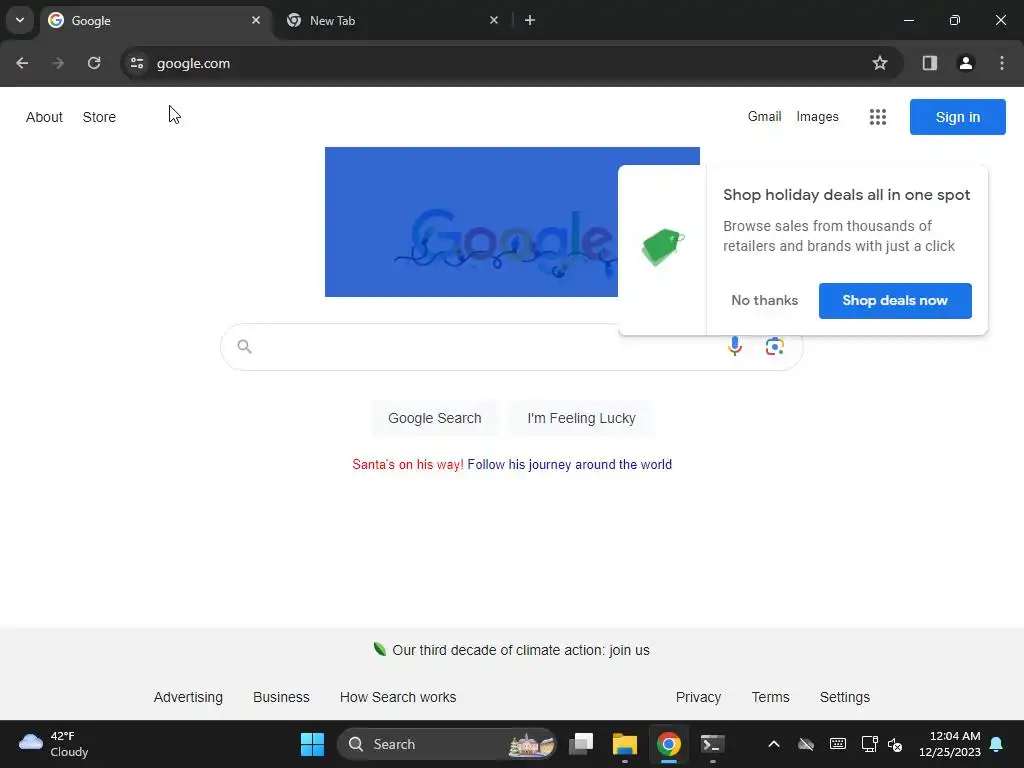Click the Google Search button

coord(435,418)
